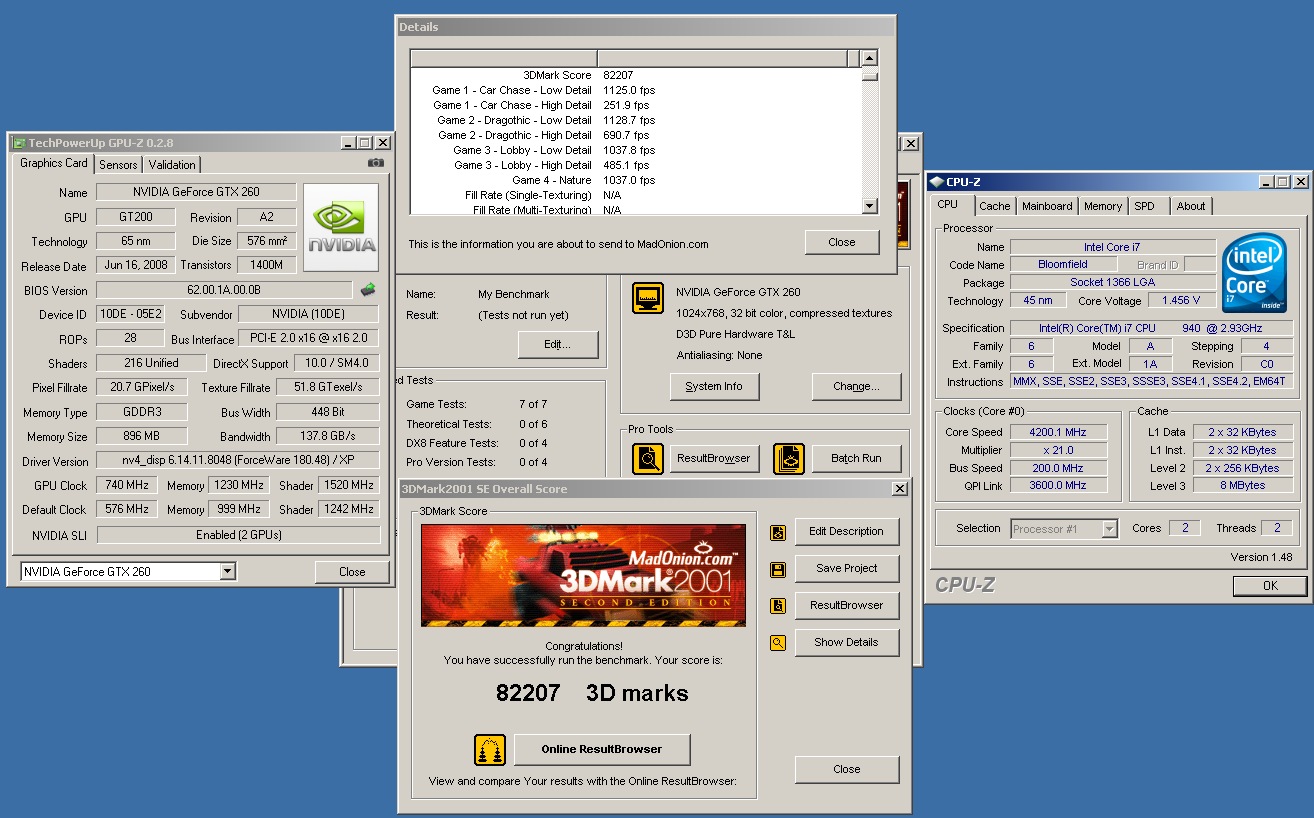Click the BIOS save chip icon in GPU-Z
The height and width of the screenshot is (818, 1314).
[368, 290]
